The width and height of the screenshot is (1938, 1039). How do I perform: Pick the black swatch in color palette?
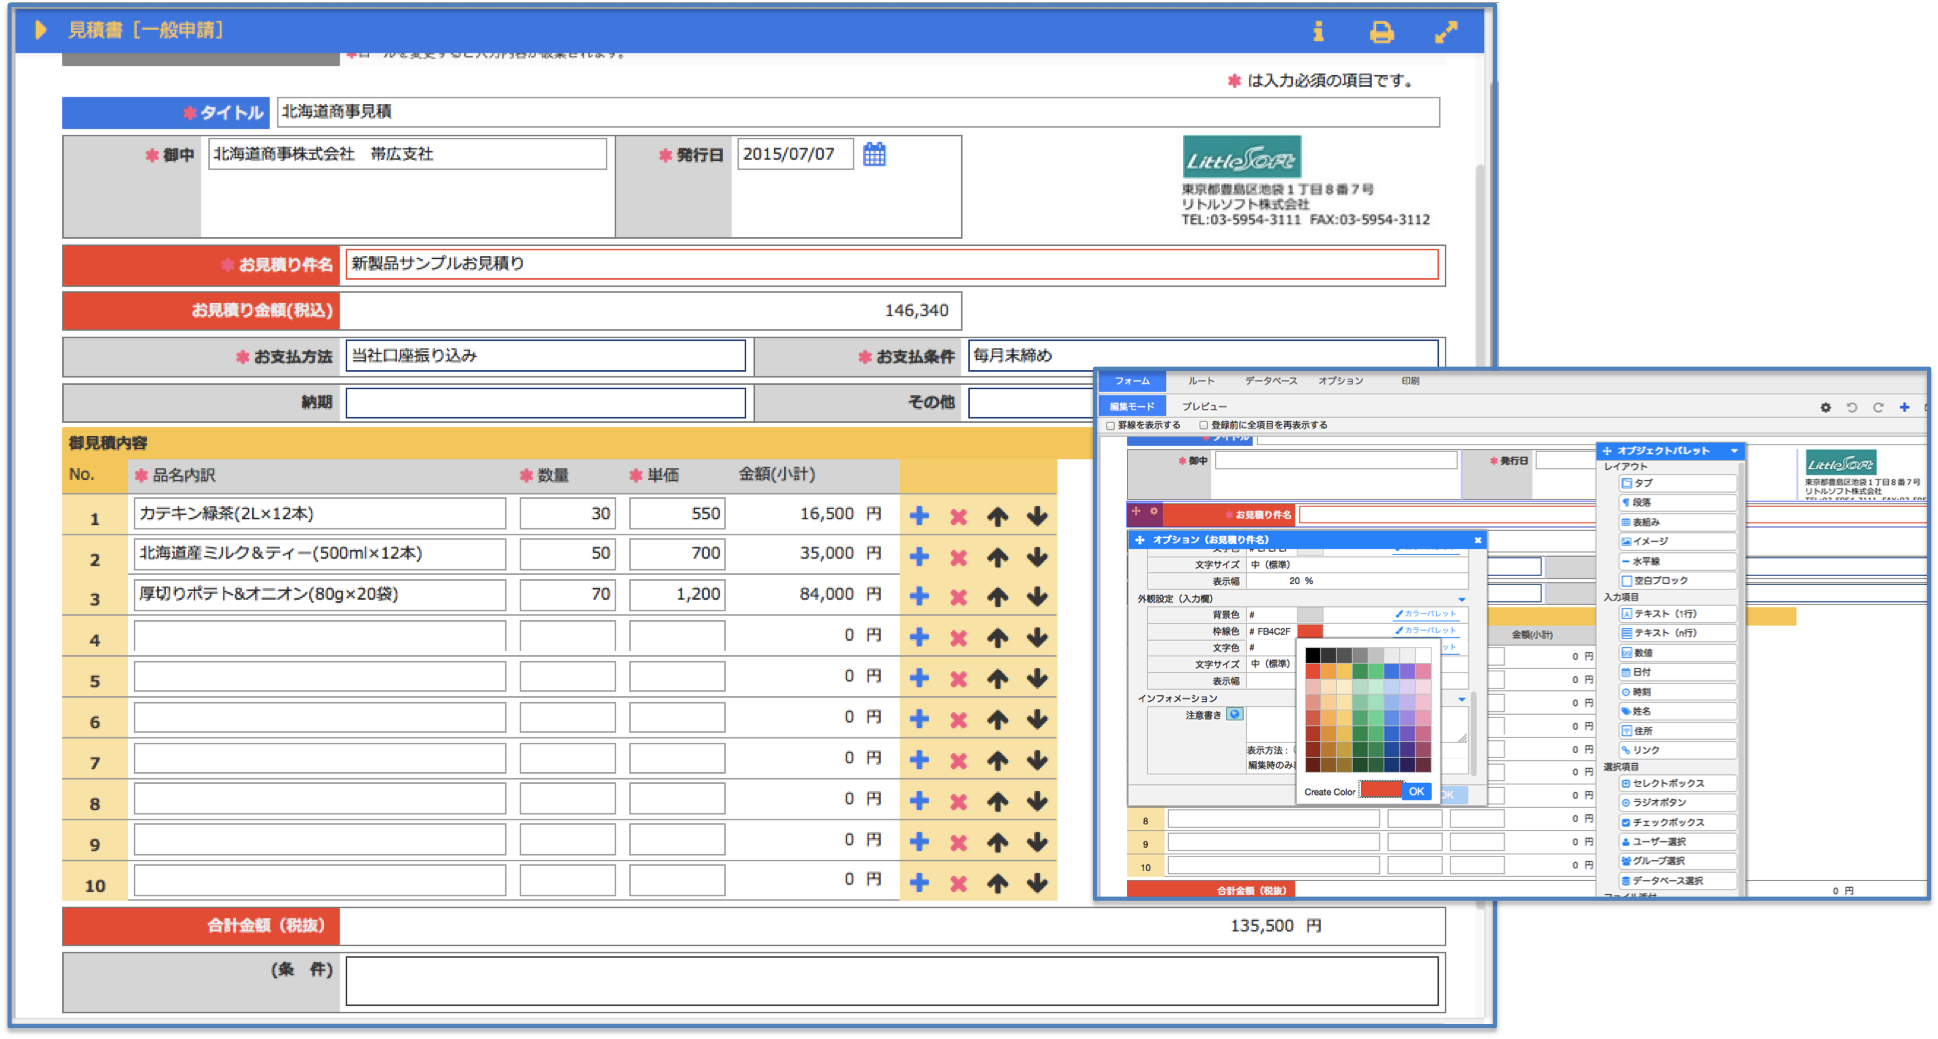point(1313,655)
